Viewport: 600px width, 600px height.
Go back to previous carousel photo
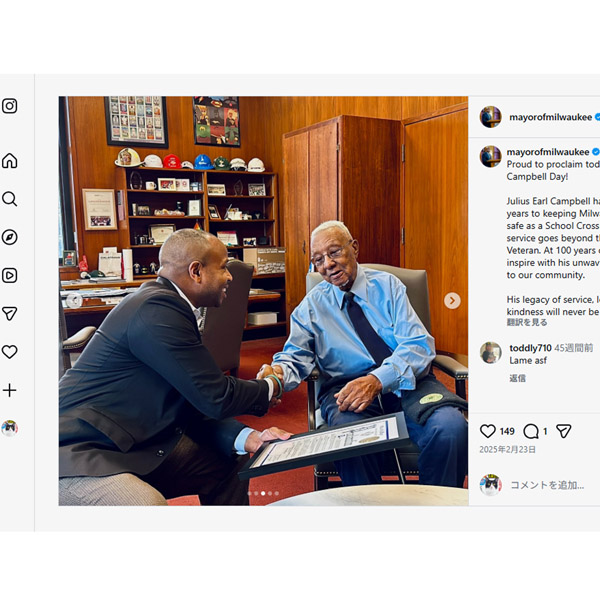pyautogui.click(x=74, y=300)
